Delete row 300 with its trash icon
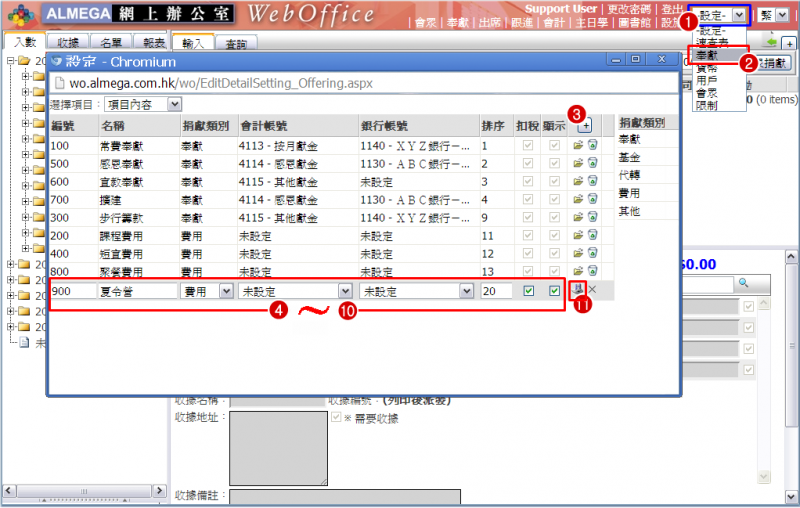Screen dimensions: 800x508 click(592, 217)
